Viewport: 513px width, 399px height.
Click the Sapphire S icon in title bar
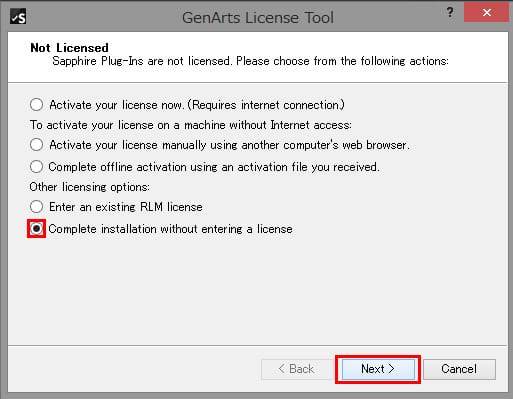(x=18, y=16)
